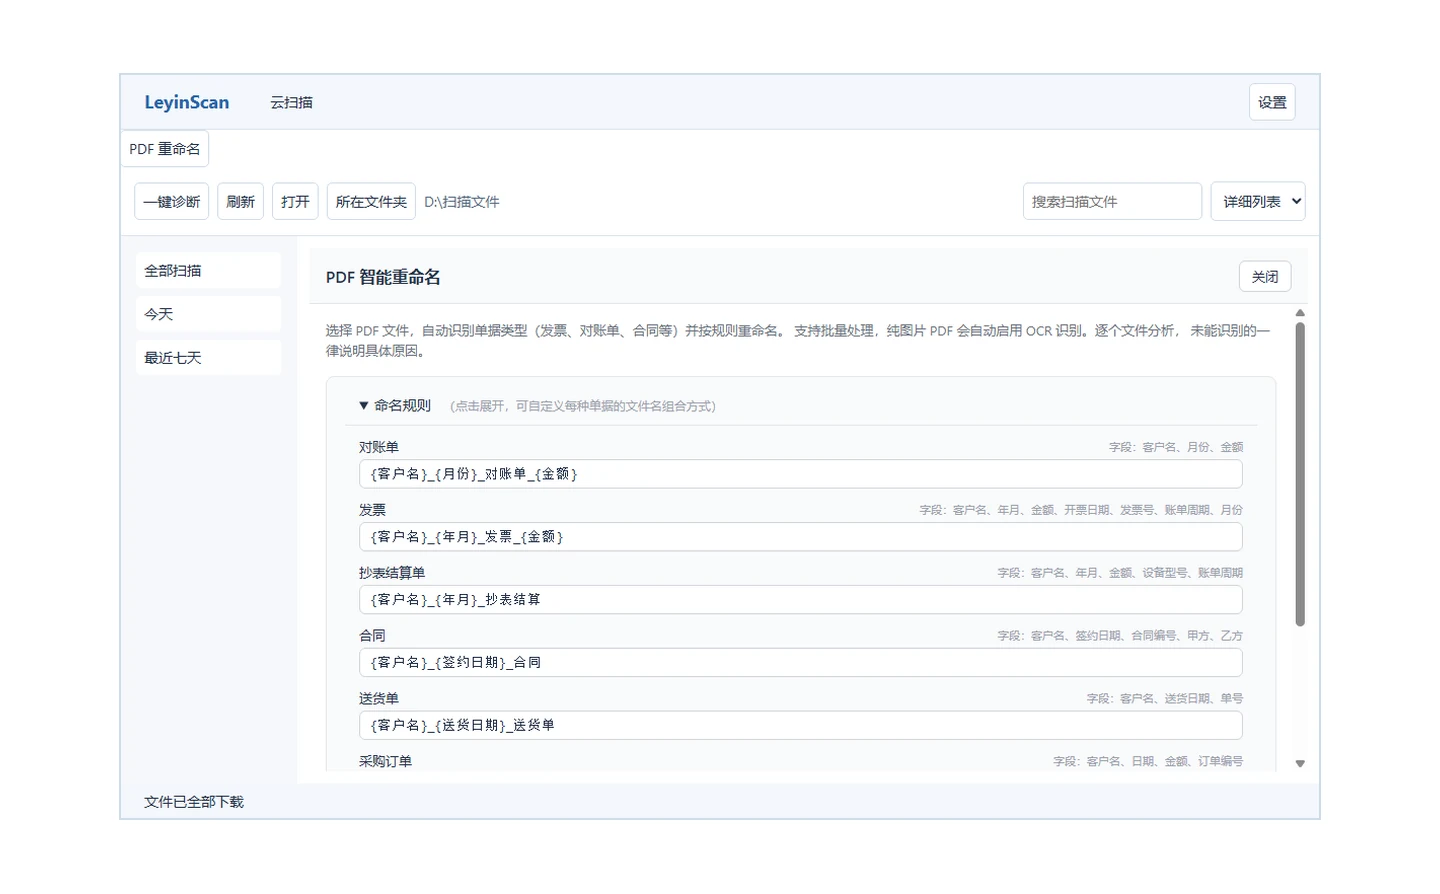Click the 对账单 field hints text 客户名、月份、金额
Screen dimensions: 1440x894
pyautogui.click(x=1176, y=447)
